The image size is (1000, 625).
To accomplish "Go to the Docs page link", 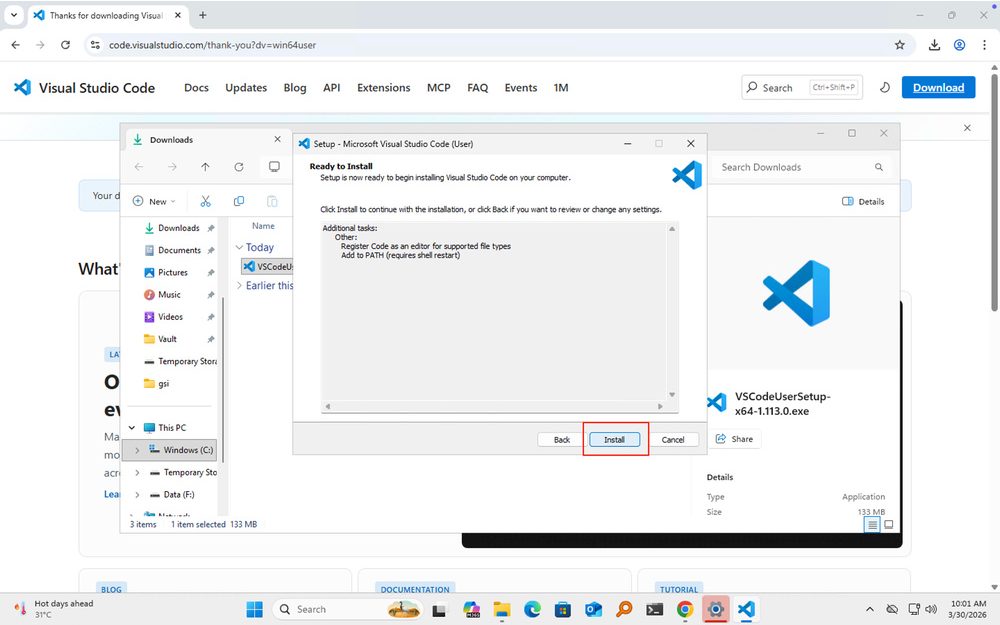I will pyautogui.click(x=196, y=88).
